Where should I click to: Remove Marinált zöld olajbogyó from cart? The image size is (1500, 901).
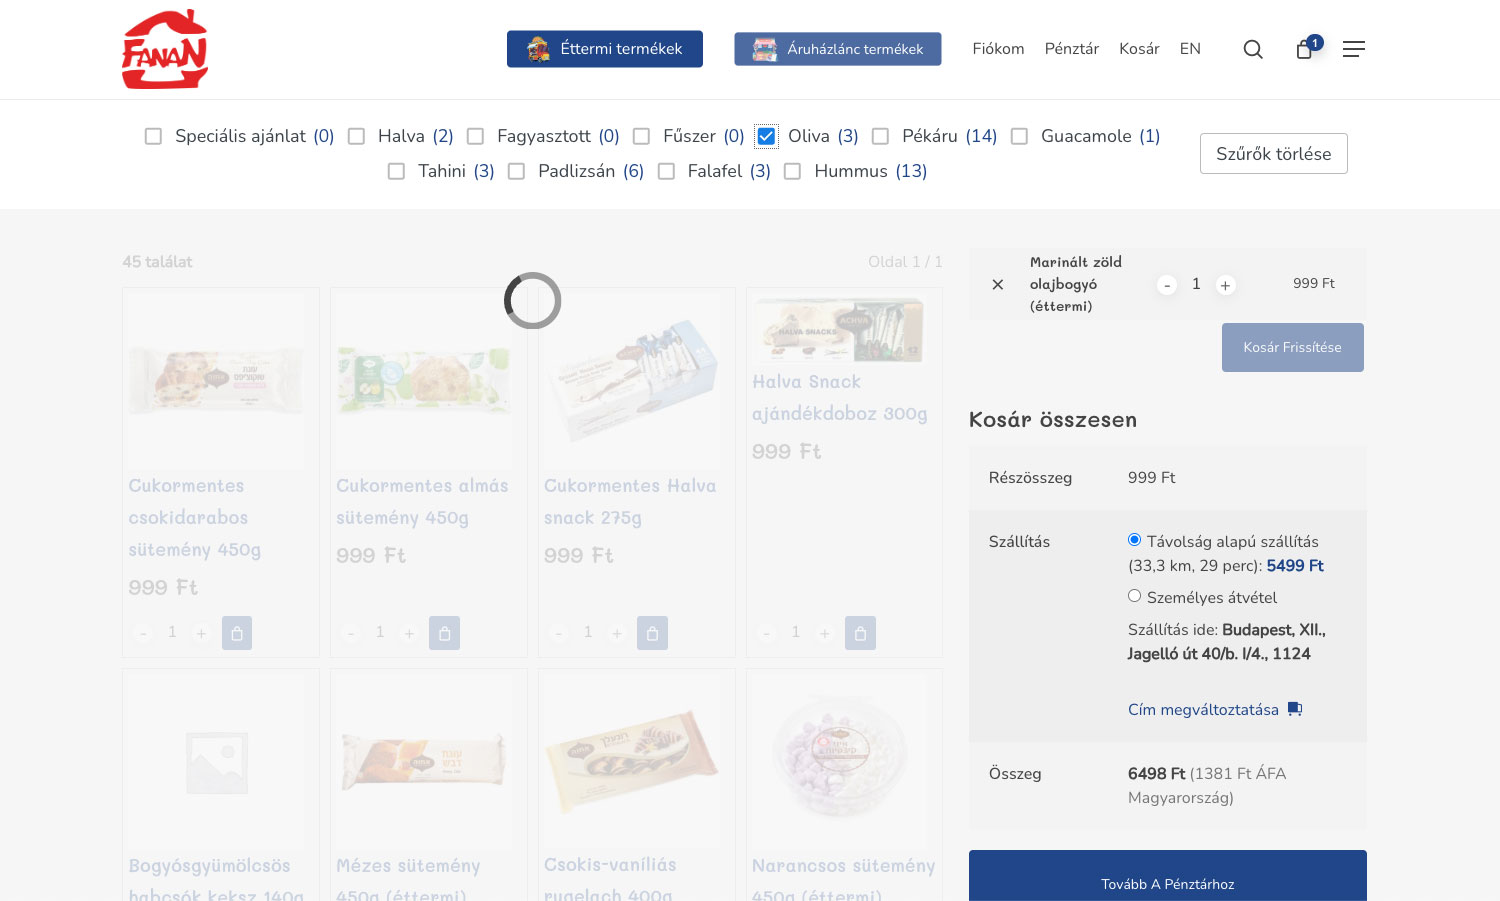coord(997,285)
